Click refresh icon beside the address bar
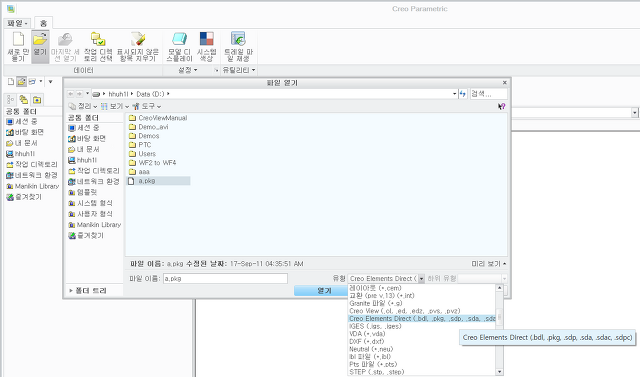640x377 pixels. tap(463, 94)
